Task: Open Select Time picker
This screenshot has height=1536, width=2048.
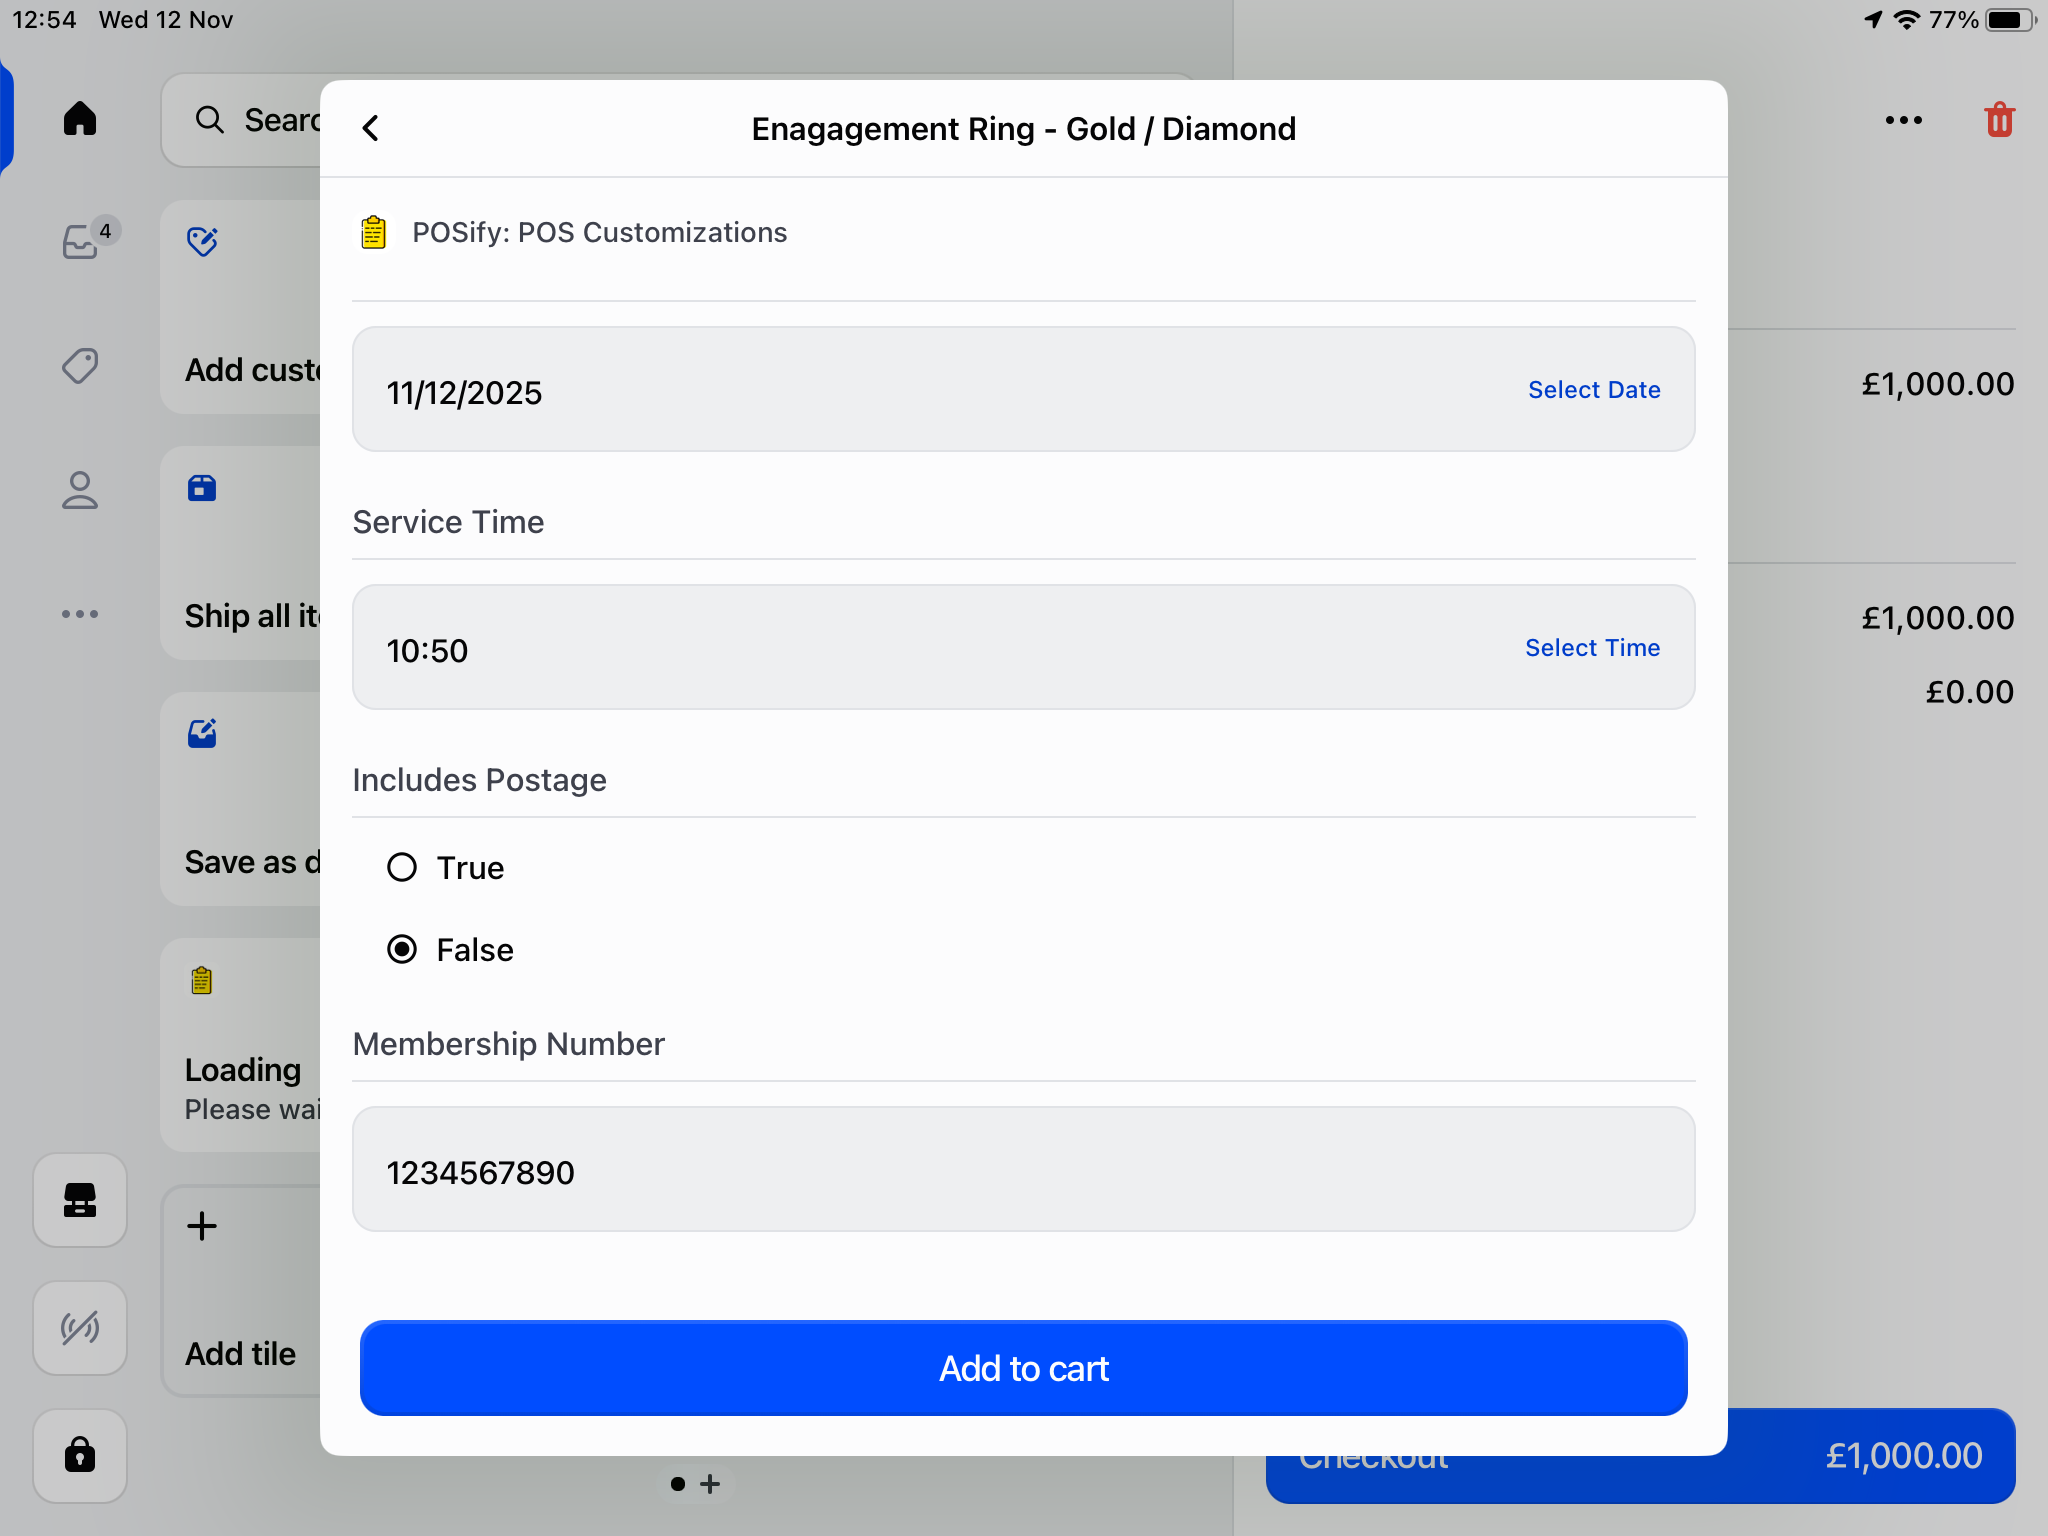Action: pos(1592,648)
